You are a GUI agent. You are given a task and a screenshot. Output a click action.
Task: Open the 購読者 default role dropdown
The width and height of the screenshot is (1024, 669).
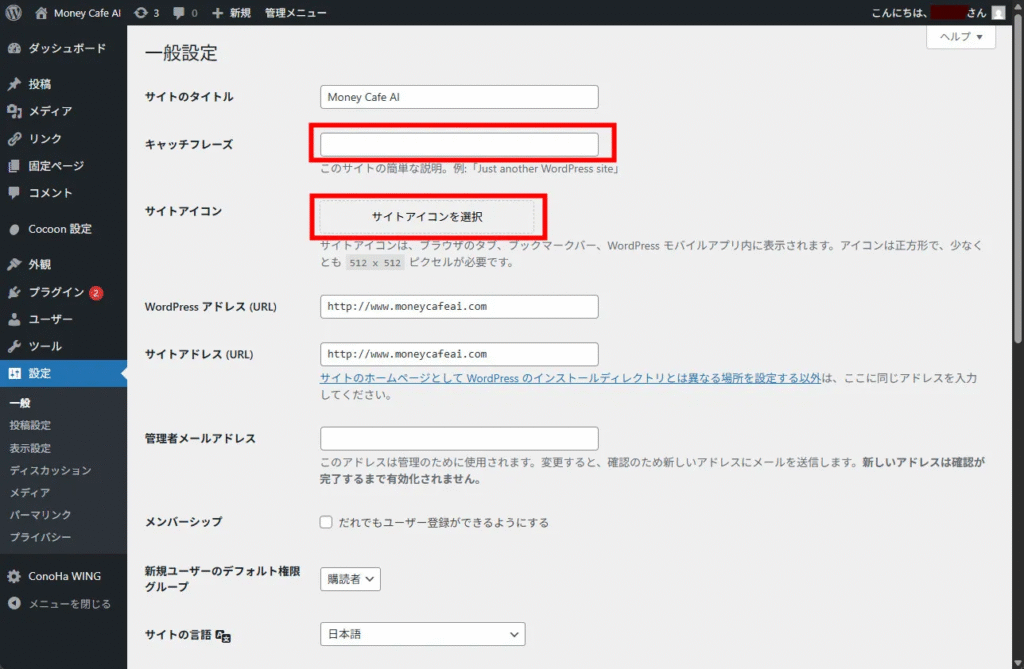[x=350, y=579]
